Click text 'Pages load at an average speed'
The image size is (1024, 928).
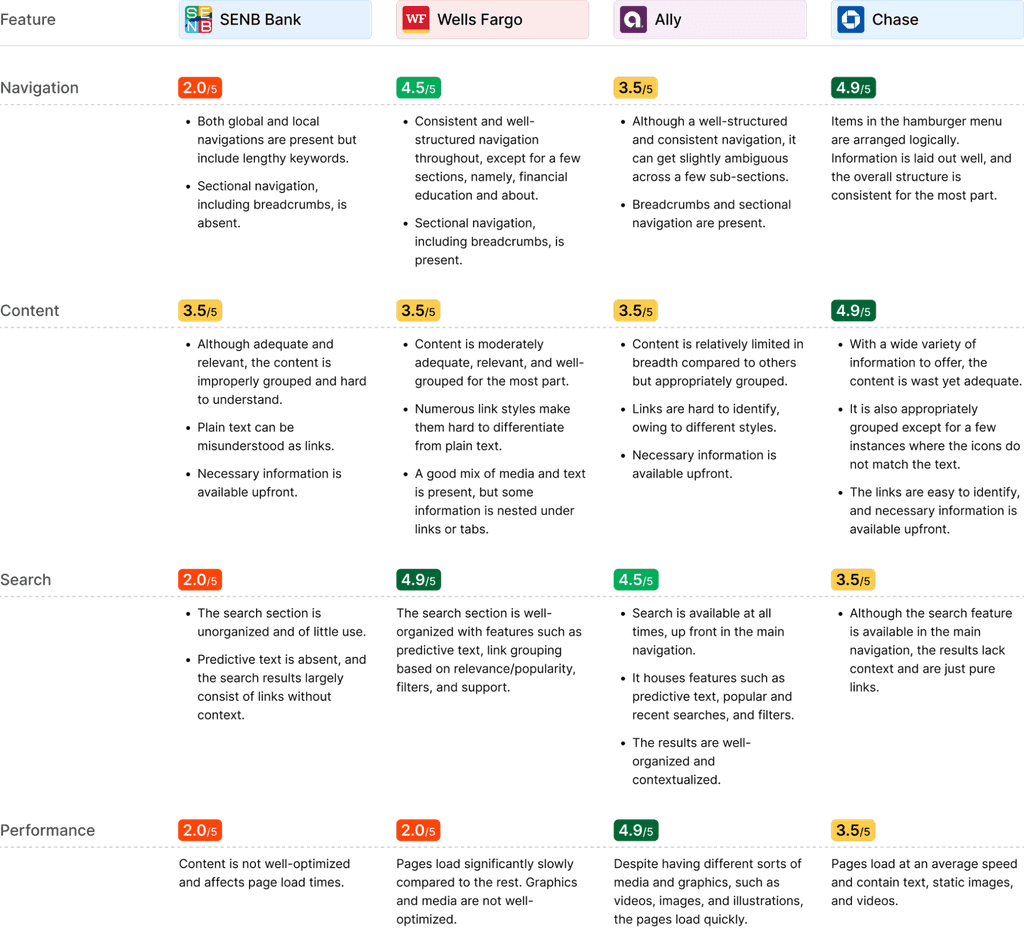click(924, 863)
